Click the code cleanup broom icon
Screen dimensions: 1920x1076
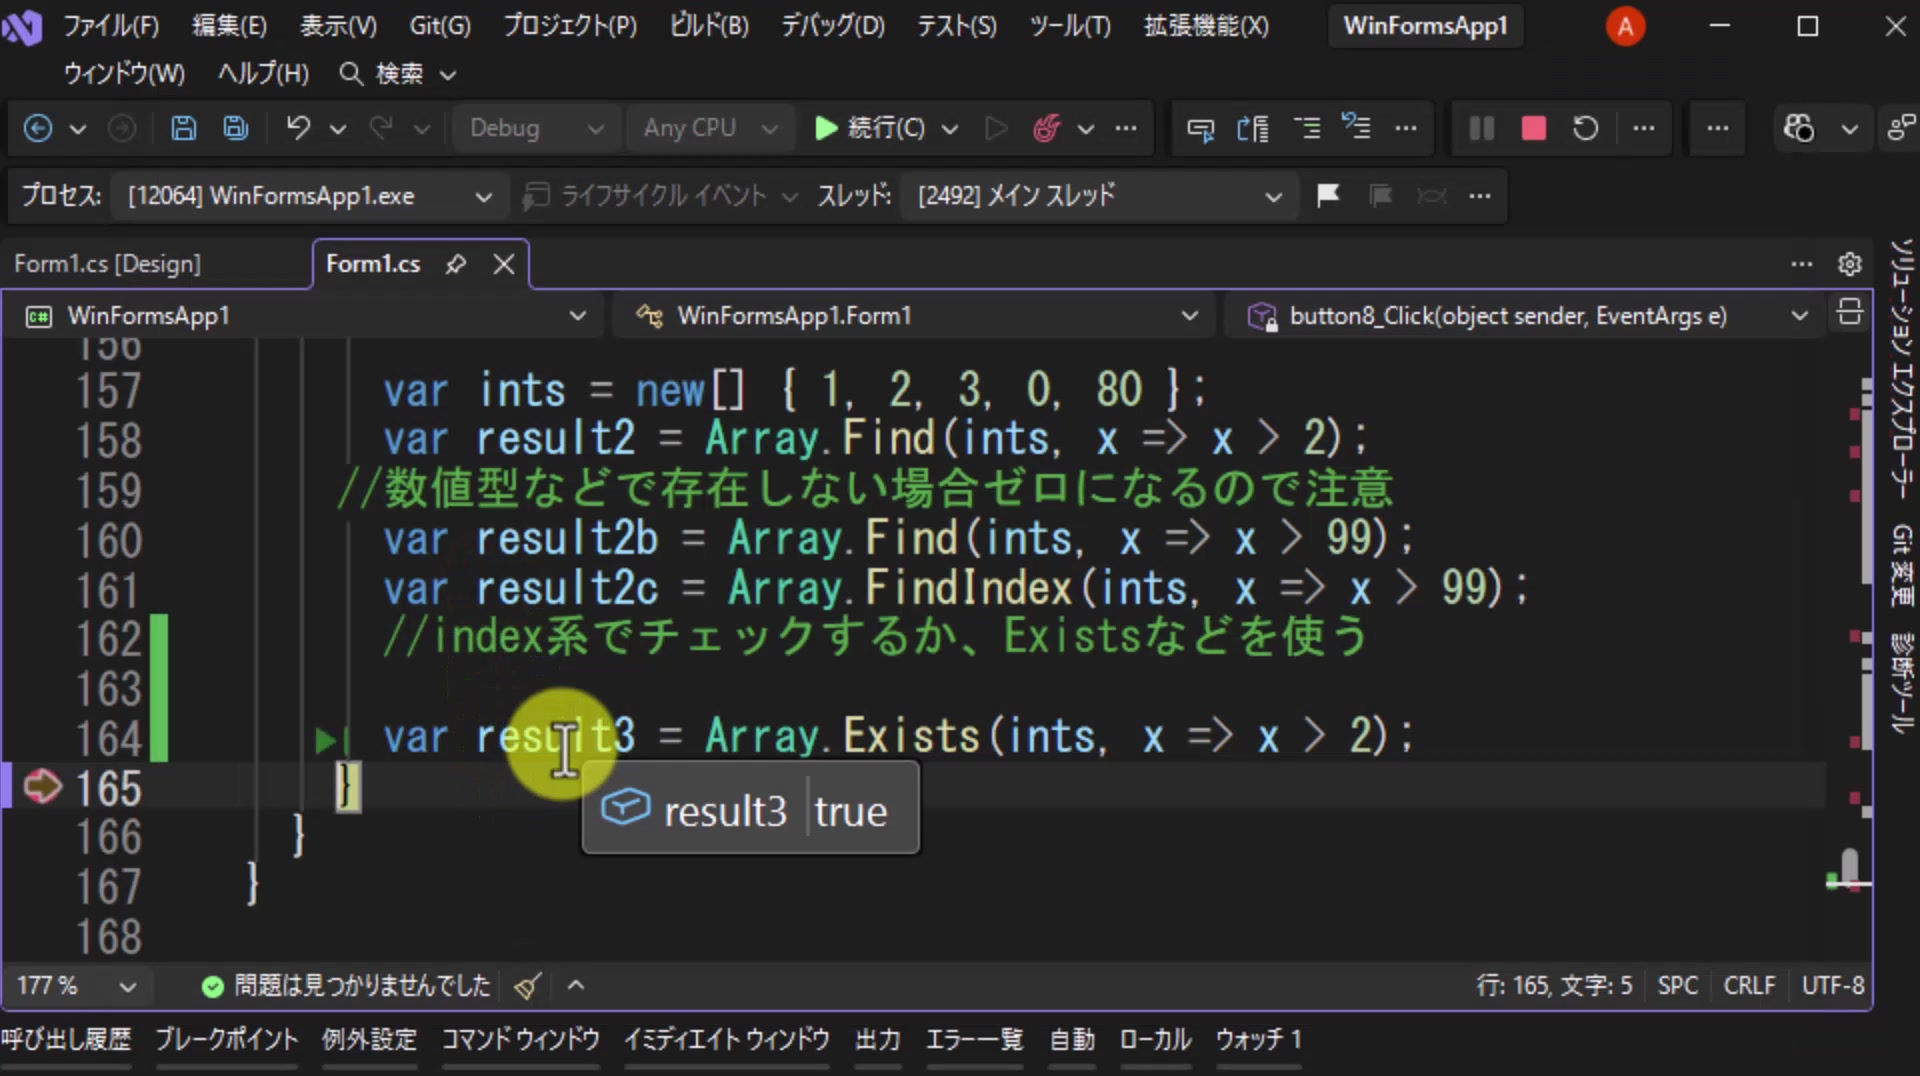(x=528, y=986)
